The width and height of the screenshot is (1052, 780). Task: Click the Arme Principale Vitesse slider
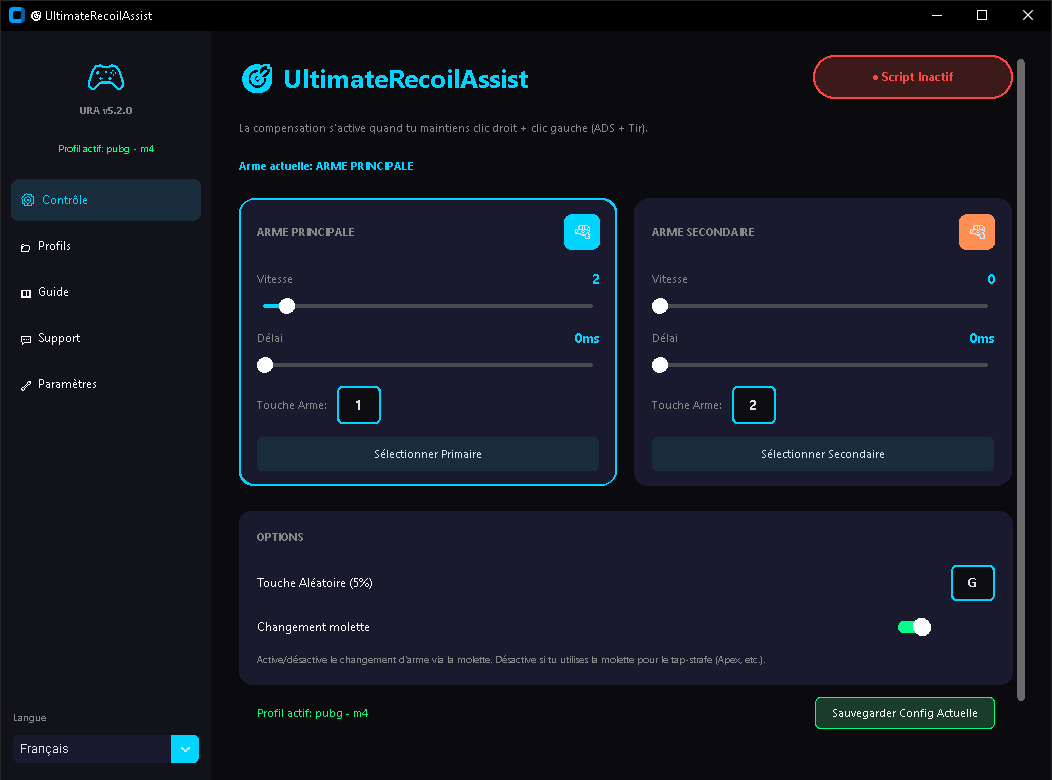tap(427, 306)
